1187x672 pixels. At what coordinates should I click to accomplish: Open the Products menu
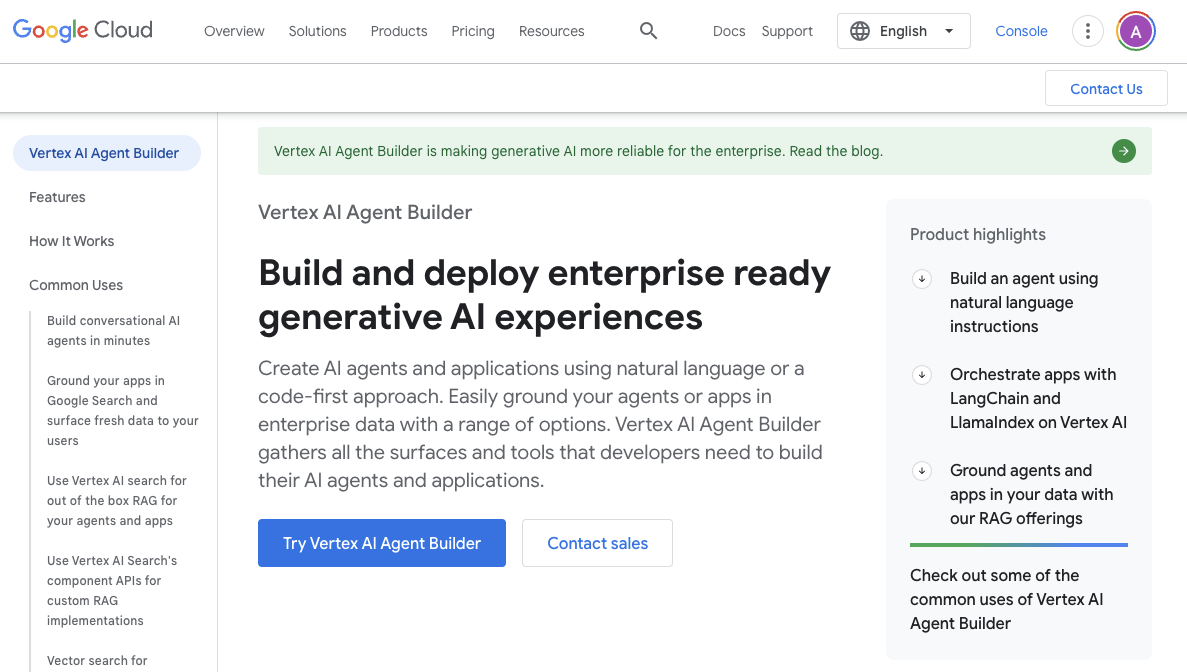(399, 31)
